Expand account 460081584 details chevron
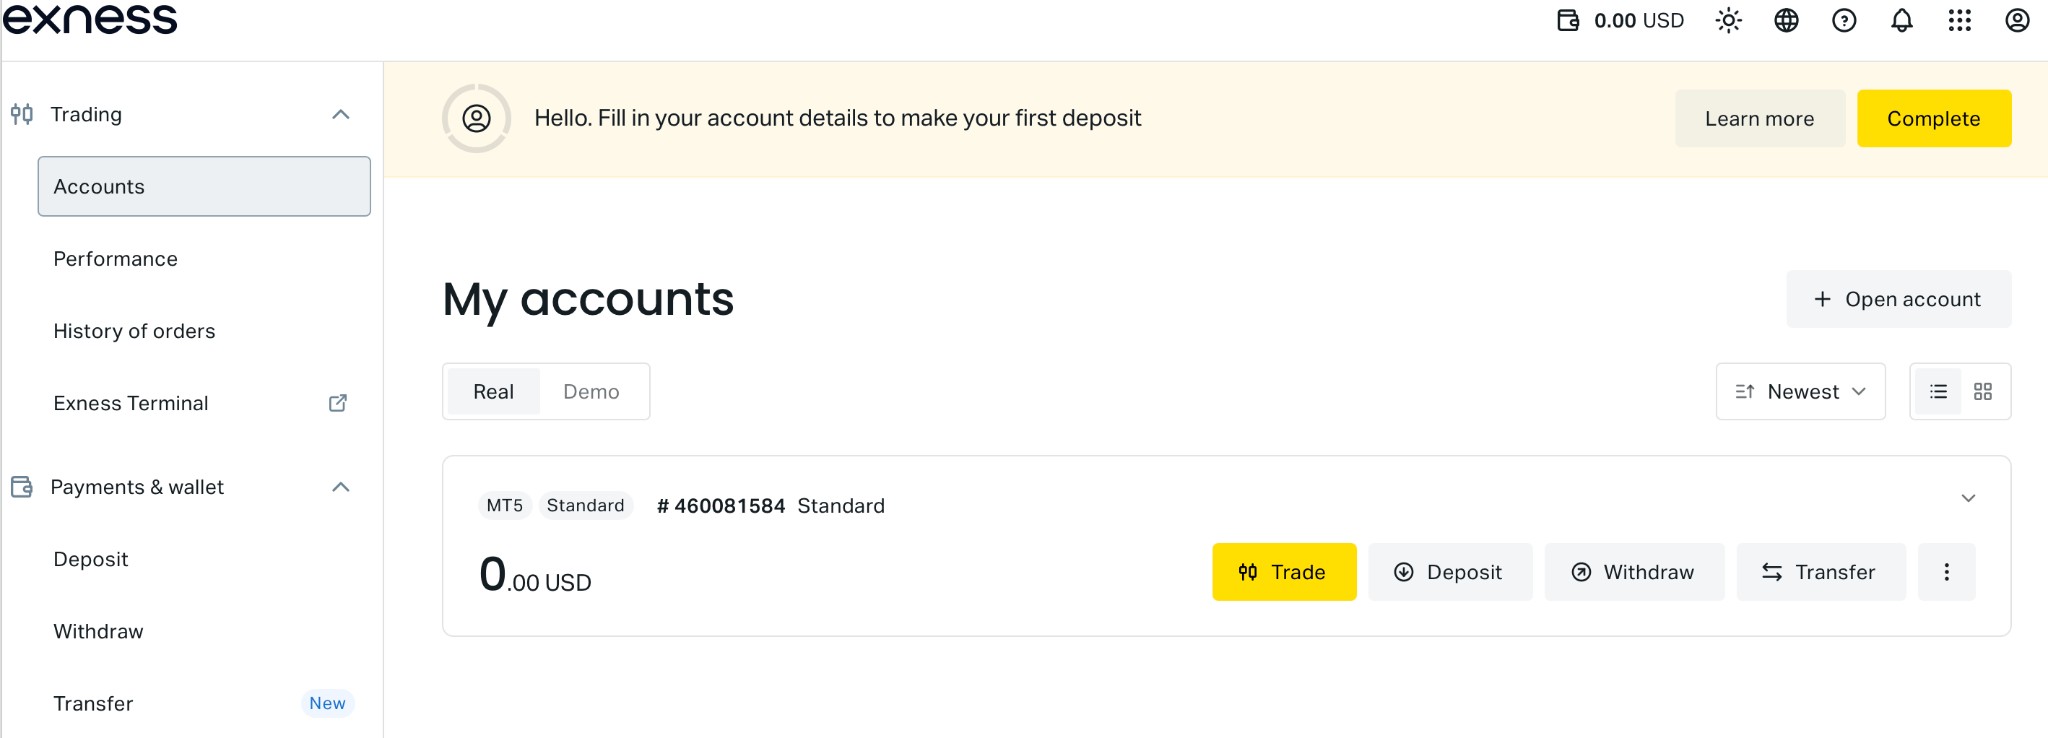 pos(1968,498)
